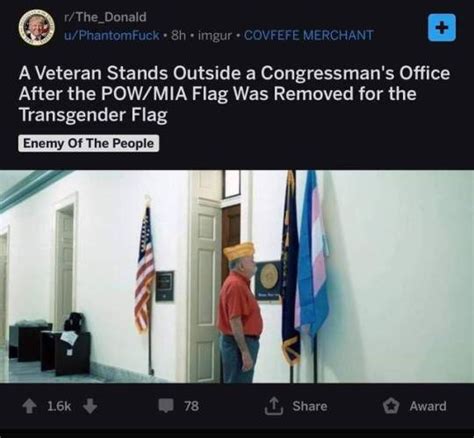Screen dimensions: 474x438
Task: View the u/PhantomFuck user profile
Action: click(x=112, y=35)
